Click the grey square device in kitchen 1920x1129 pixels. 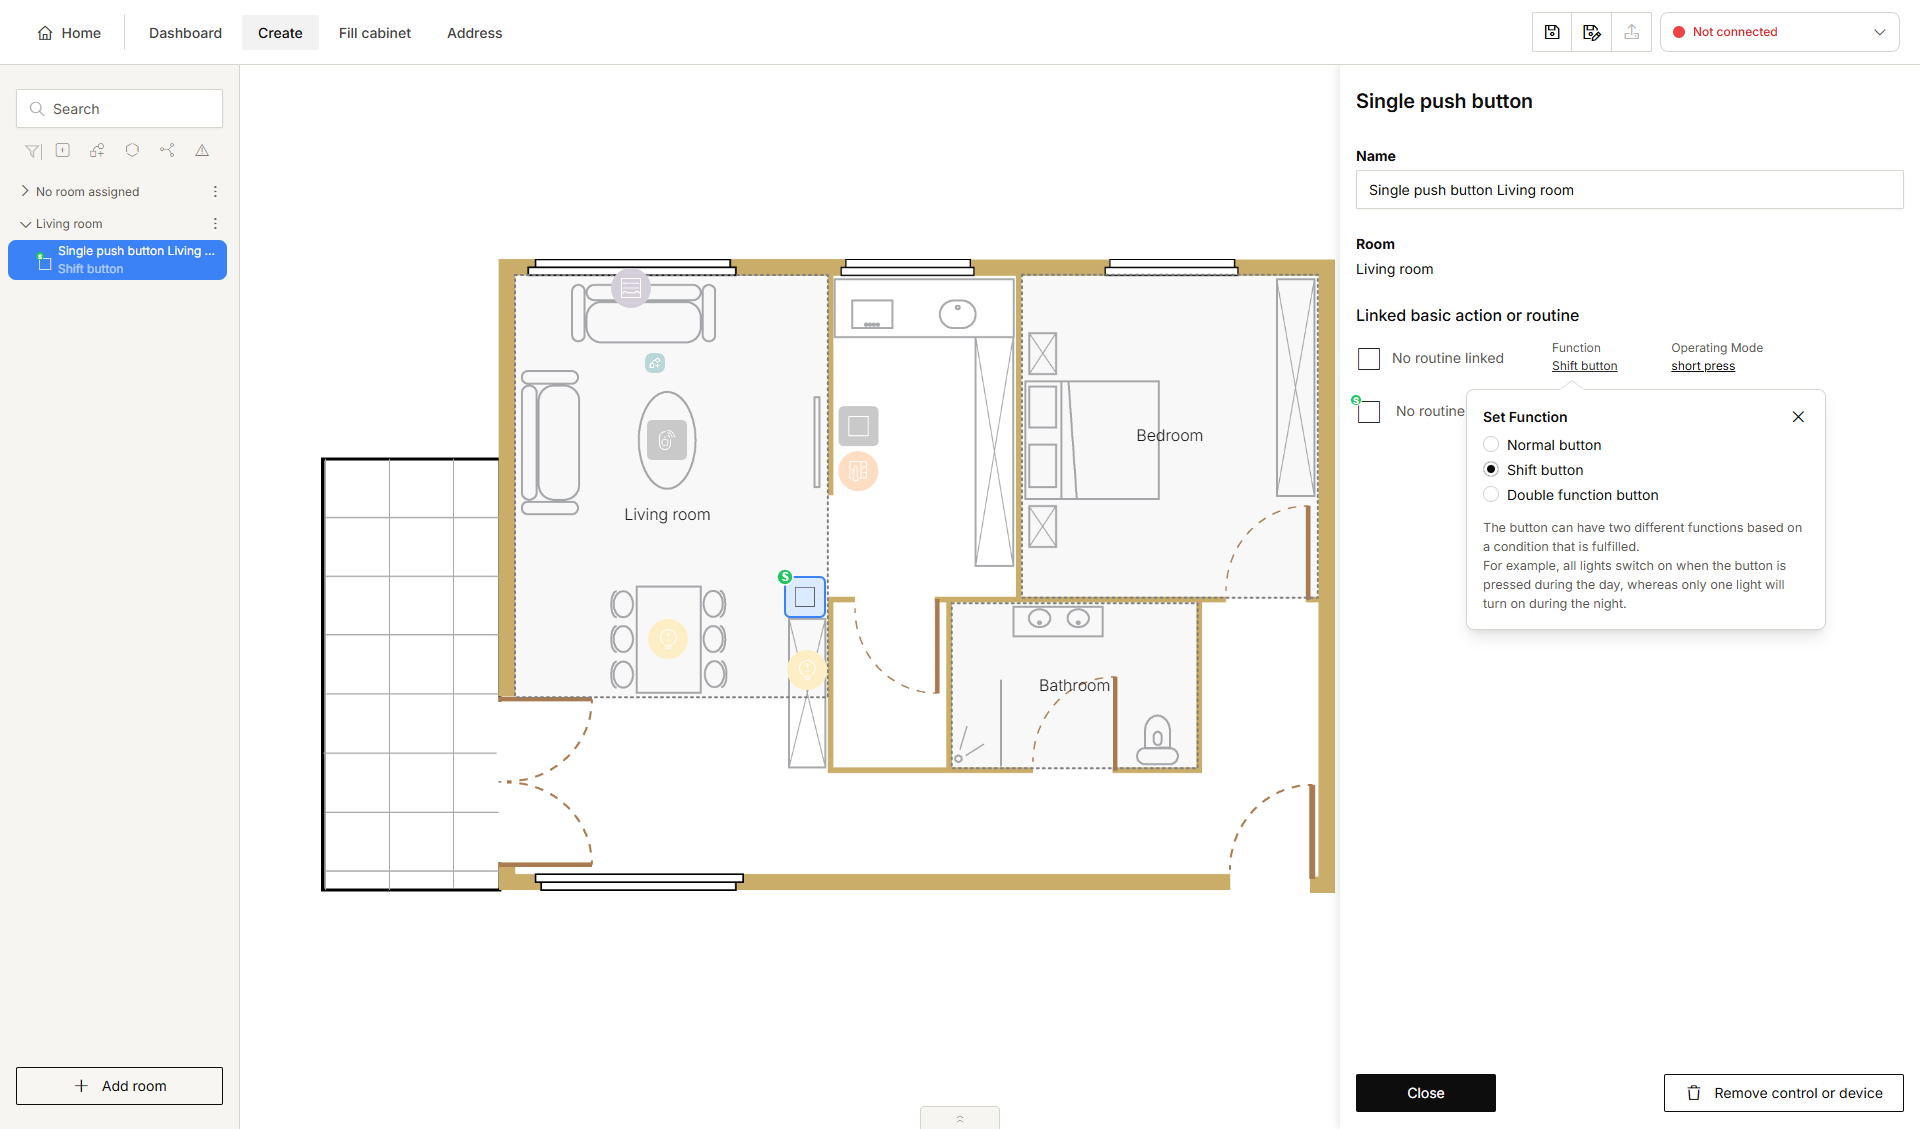(x=858, y=426)
